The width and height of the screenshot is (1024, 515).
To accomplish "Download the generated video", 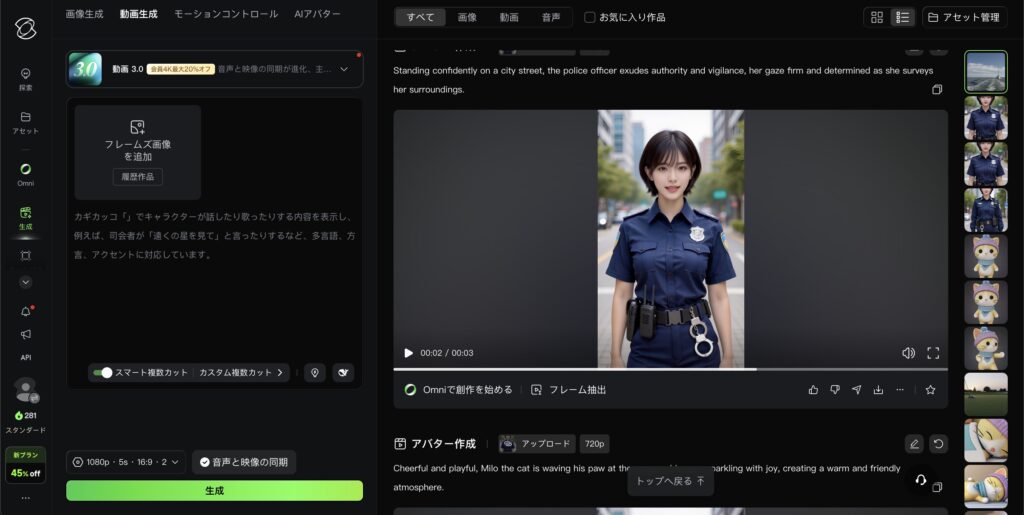I will pyautogui.click(x=878, y=390).
